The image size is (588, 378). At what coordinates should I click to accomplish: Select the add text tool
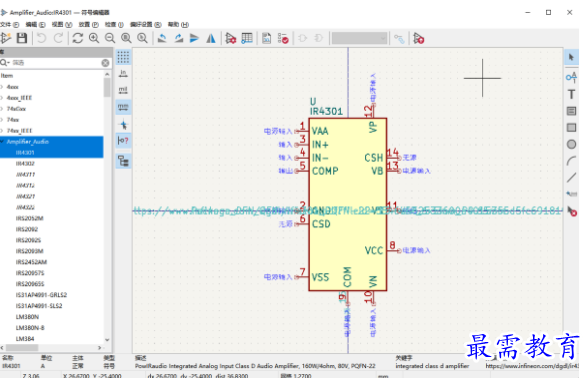tap(571, 94)
